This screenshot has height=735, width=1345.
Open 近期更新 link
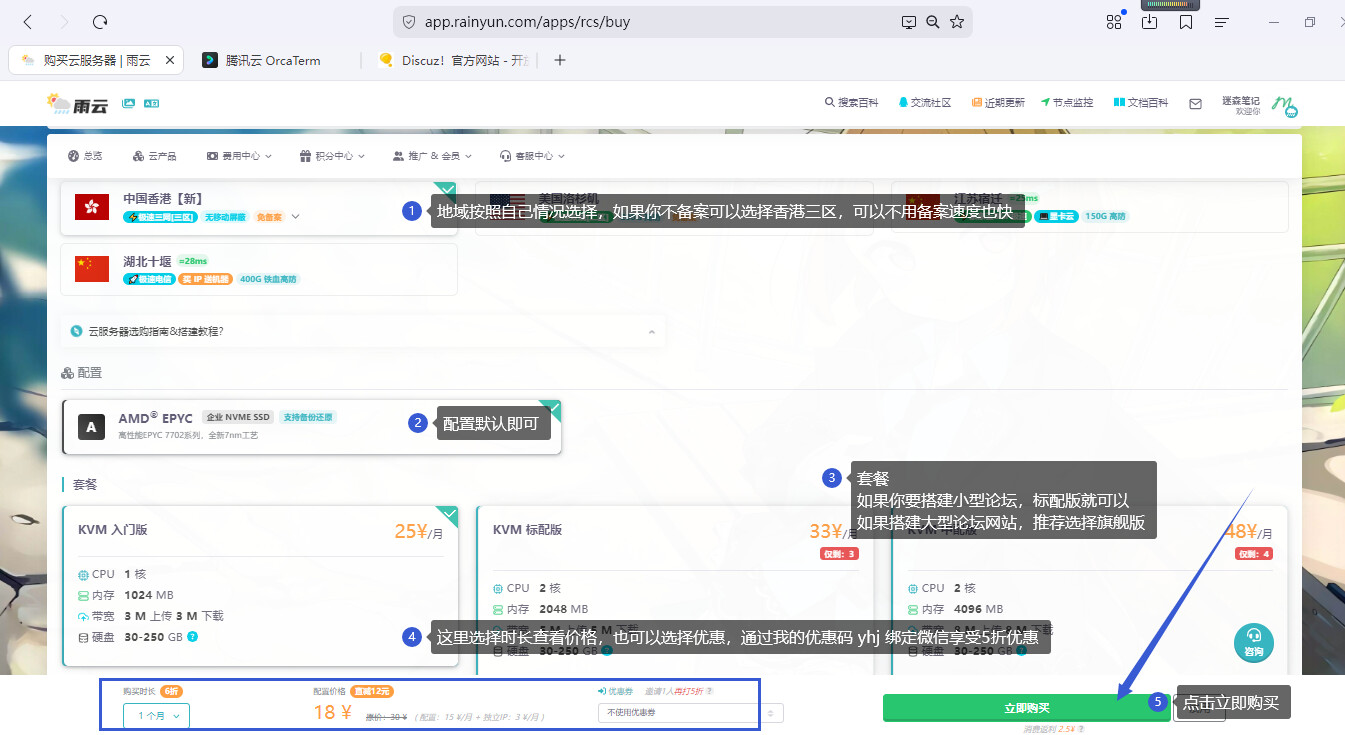coord(997,103)
